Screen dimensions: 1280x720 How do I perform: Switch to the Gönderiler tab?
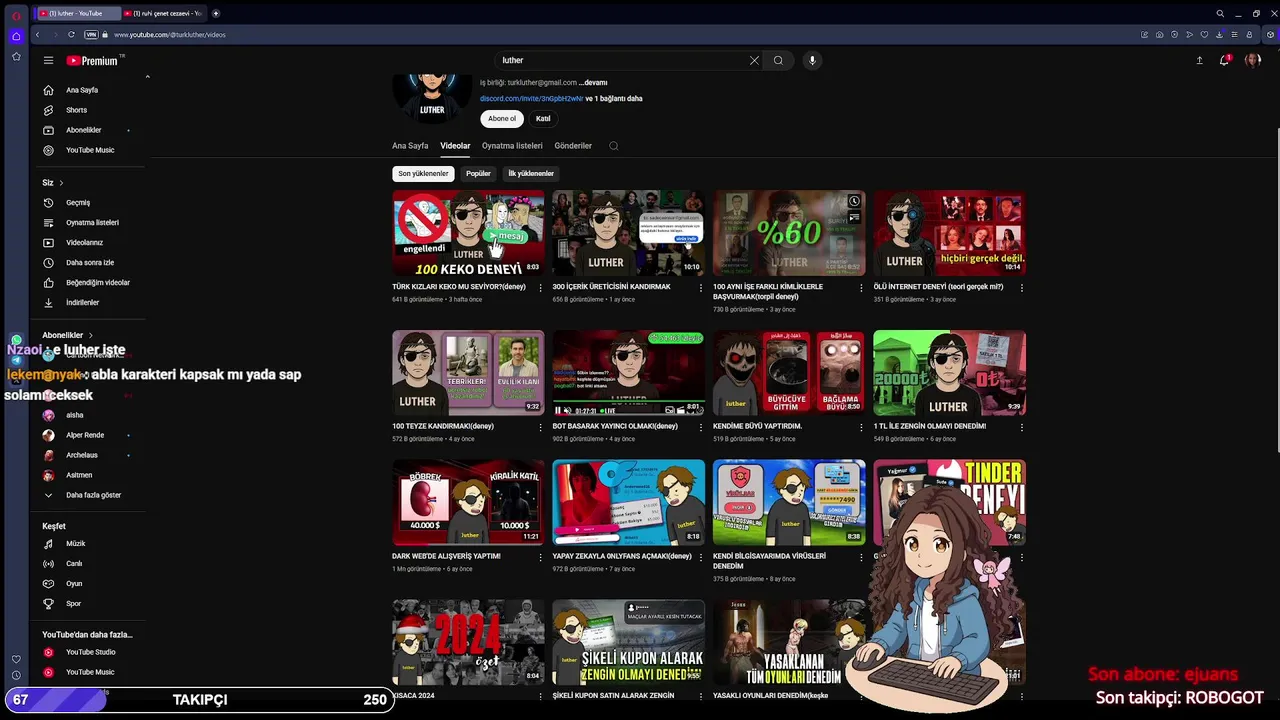coord(573,146)
